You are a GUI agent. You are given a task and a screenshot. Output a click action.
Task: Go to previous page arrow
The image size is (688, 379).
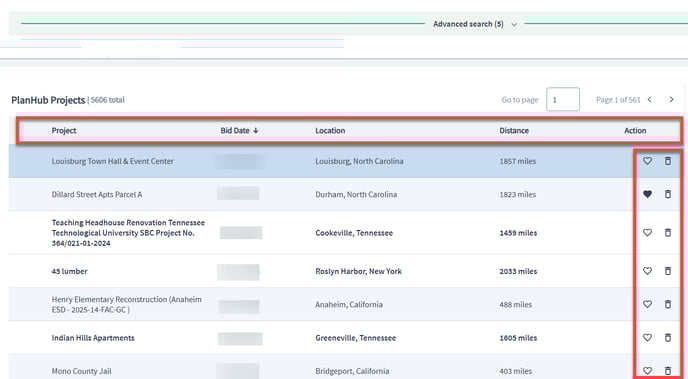click(650, 100)
